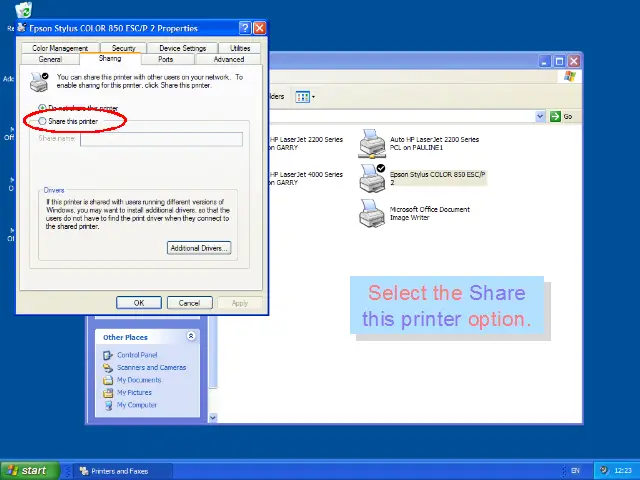Viewport: 640px width, 480px height.
Task: Select HP LaserJet 4000 Series on GARRY
Action: tap(306, 178)
